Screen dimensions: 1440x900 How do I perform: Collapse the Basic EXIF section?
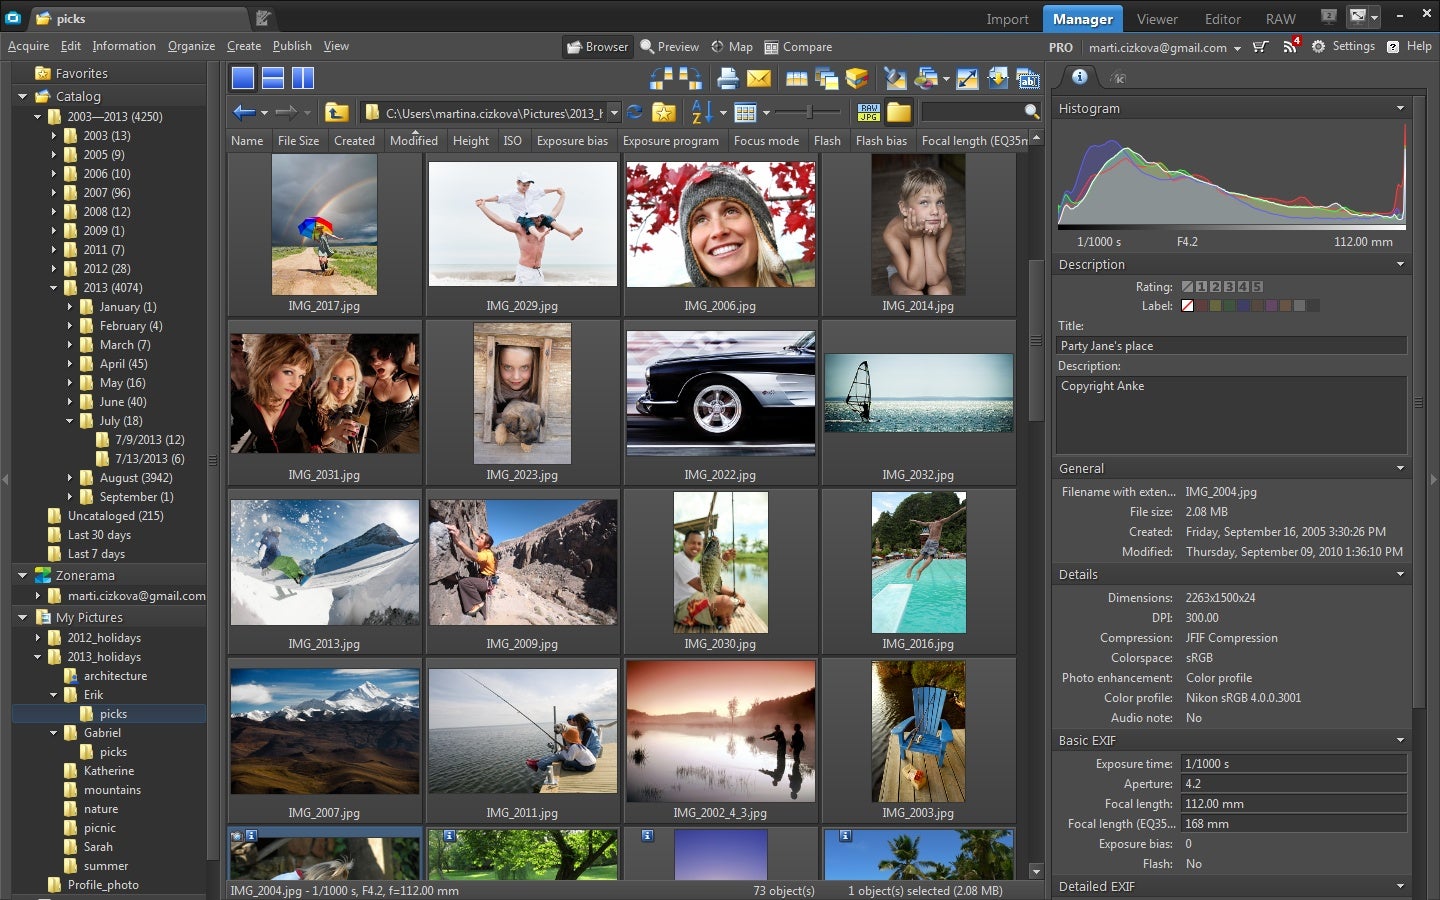point(1400,740)
